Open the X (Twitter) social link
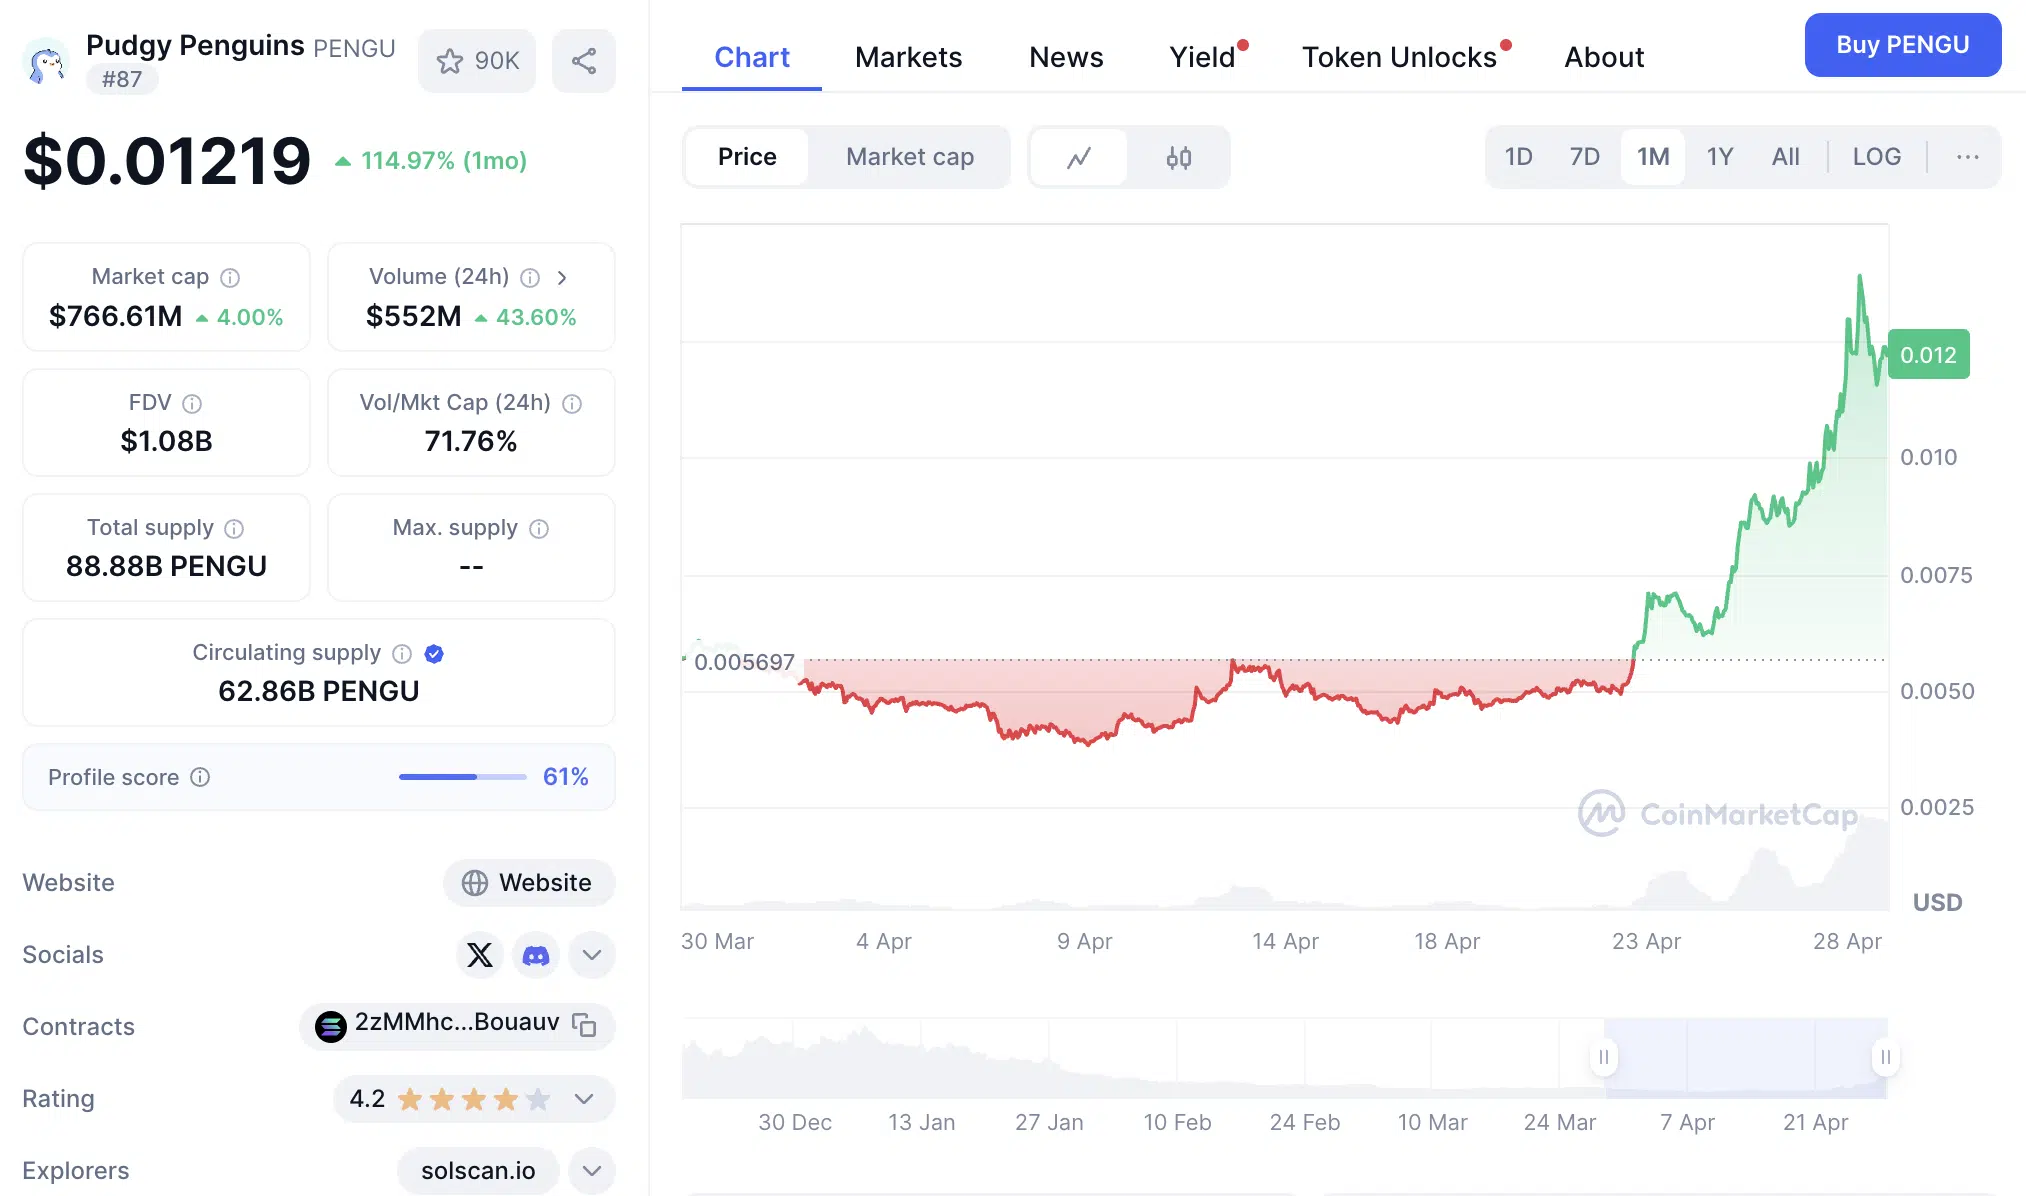Viewport: 2026px width, 1196px height. [x=480, y=955]
